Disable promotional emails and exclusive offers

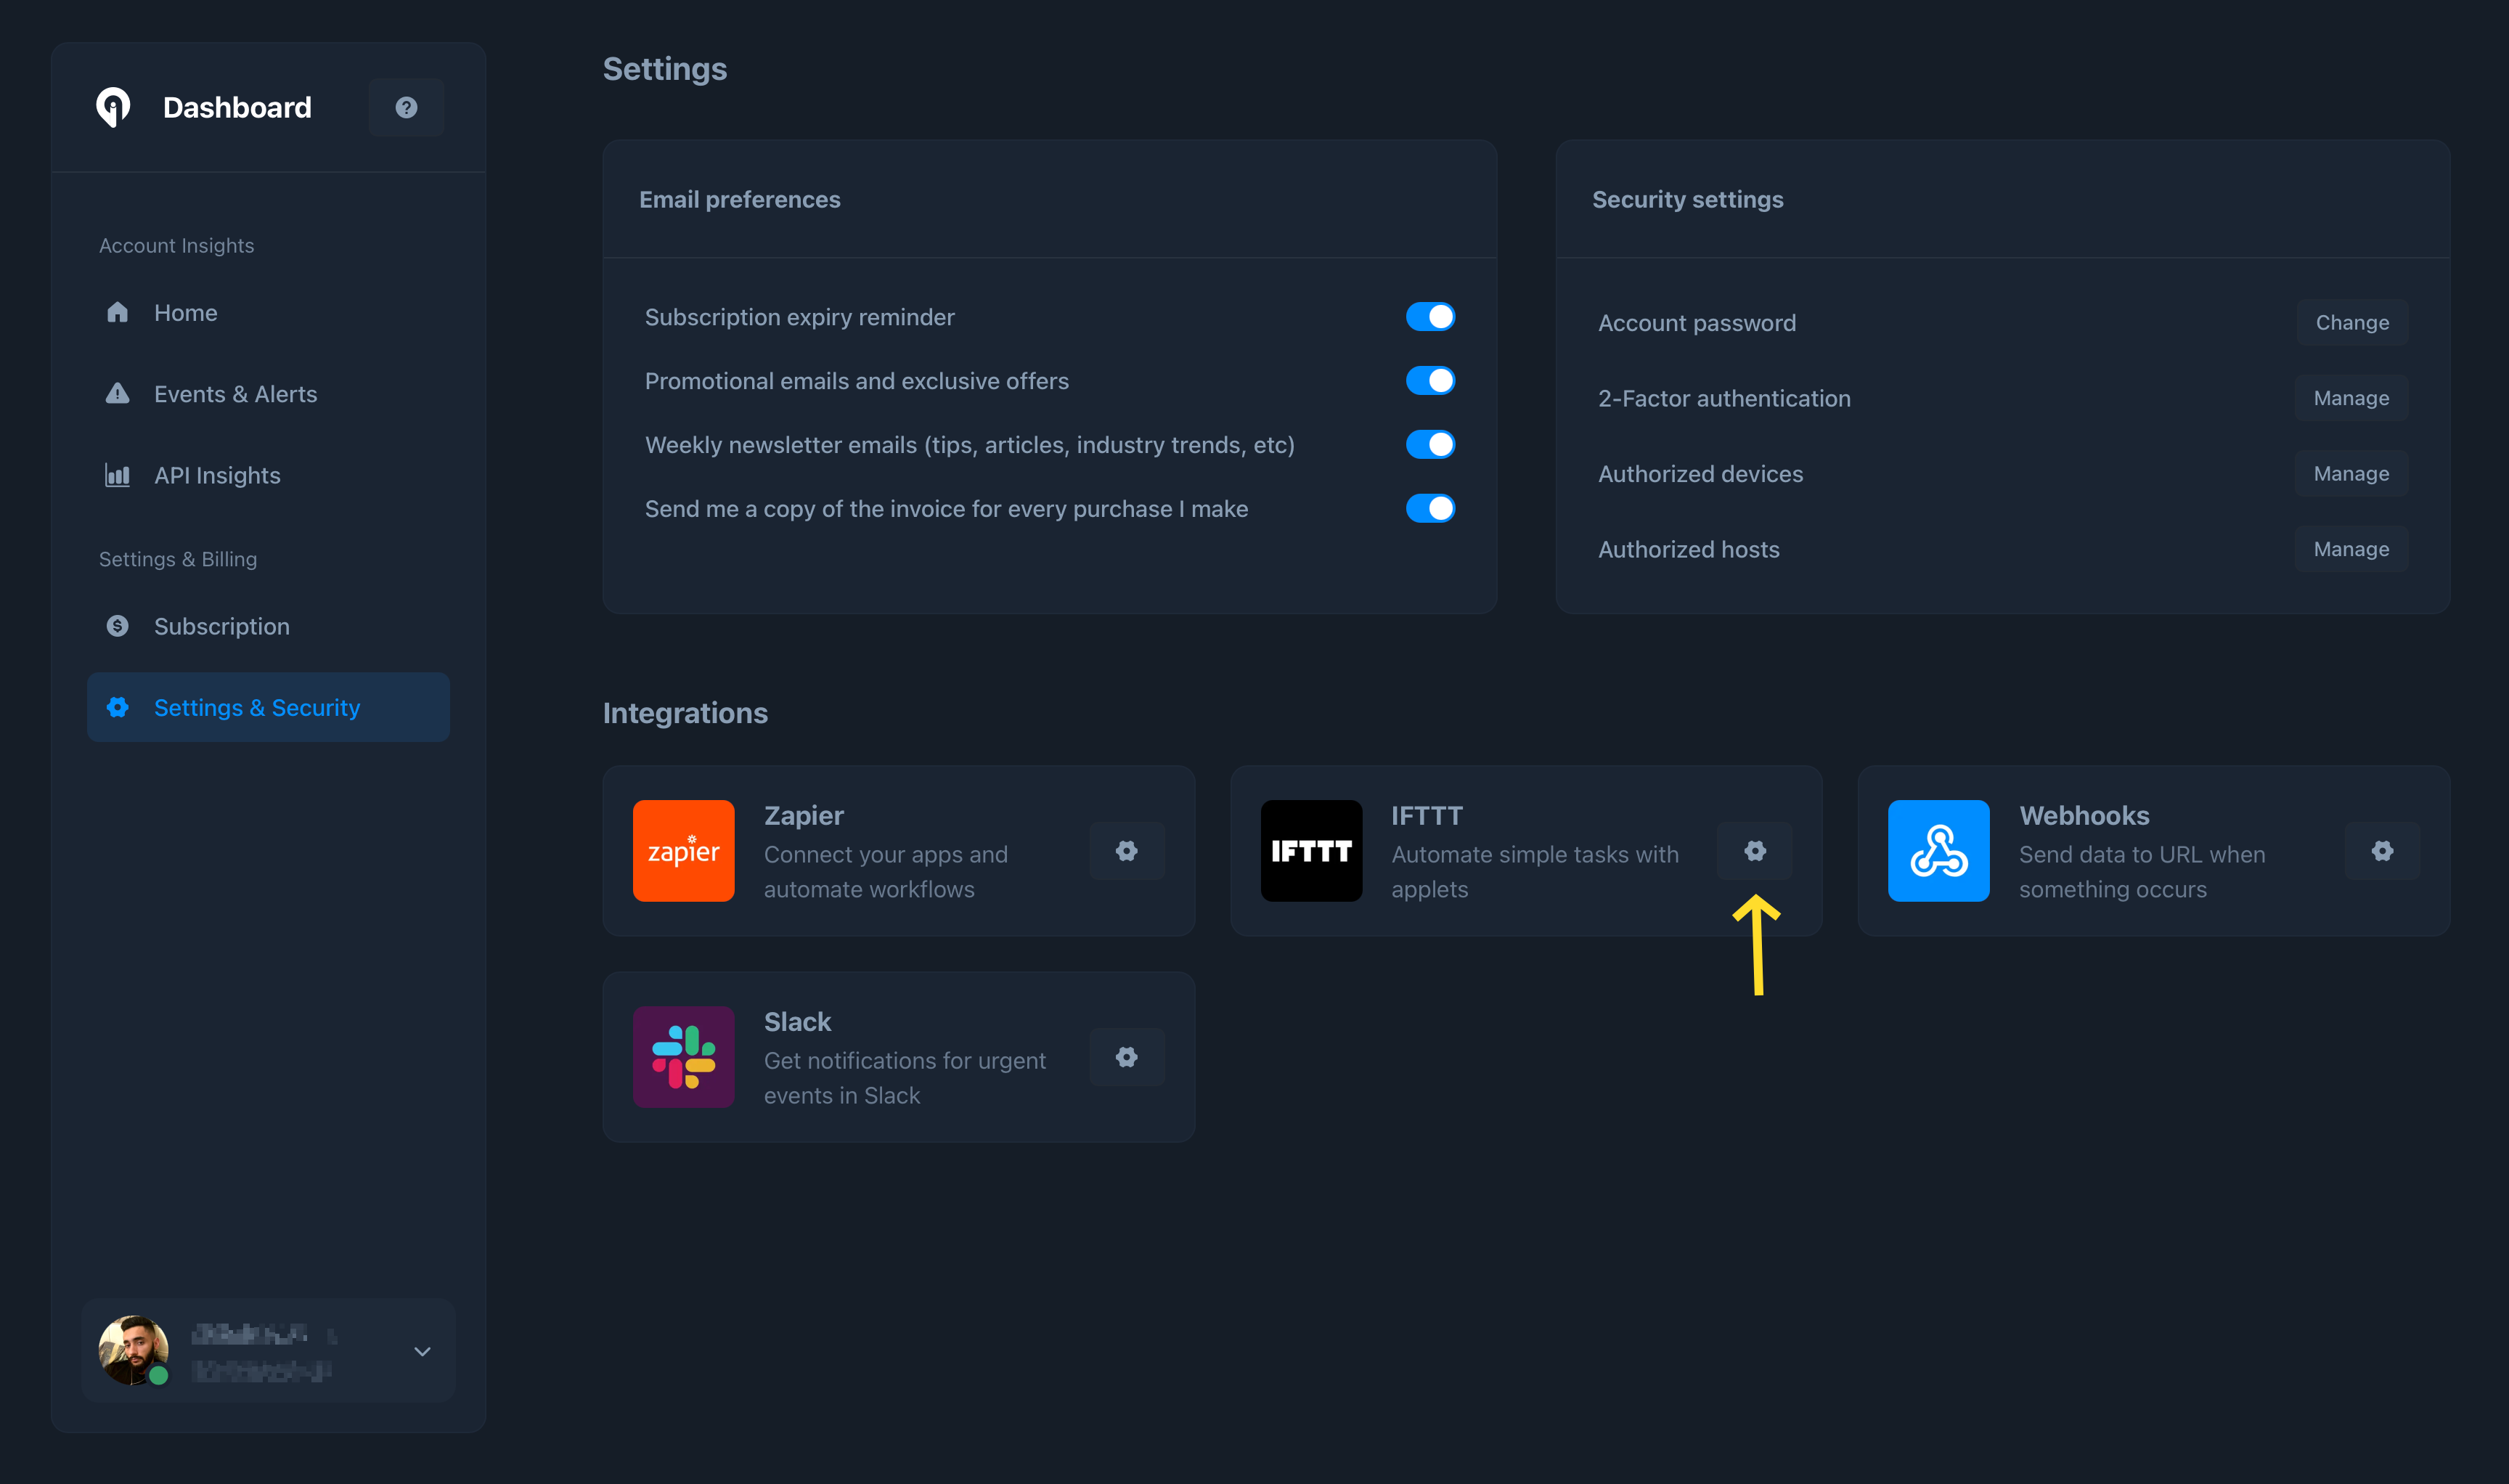(1430, 381)
